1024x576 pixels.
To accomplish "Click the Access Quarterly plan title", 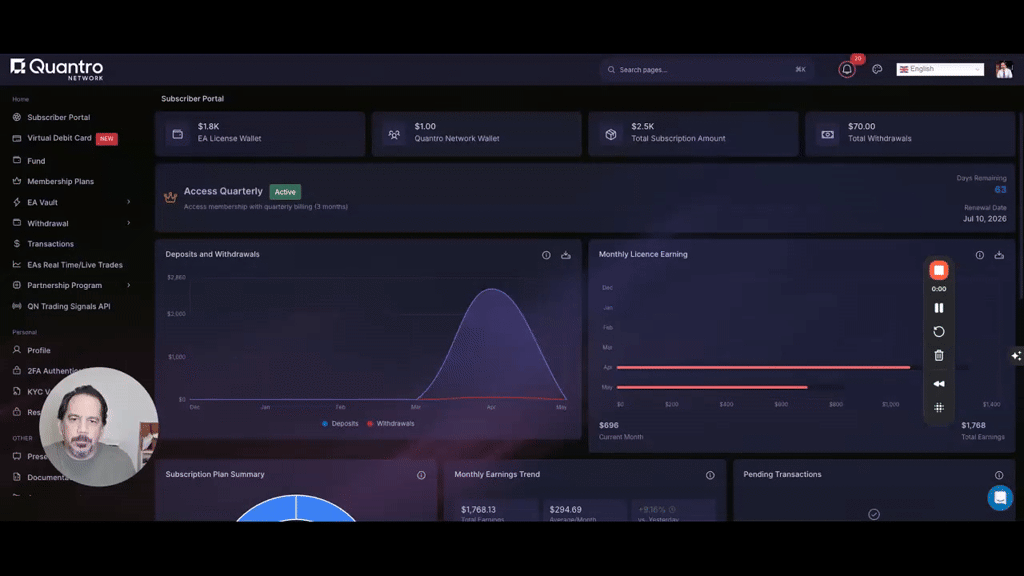I will (x=223, y=191).
